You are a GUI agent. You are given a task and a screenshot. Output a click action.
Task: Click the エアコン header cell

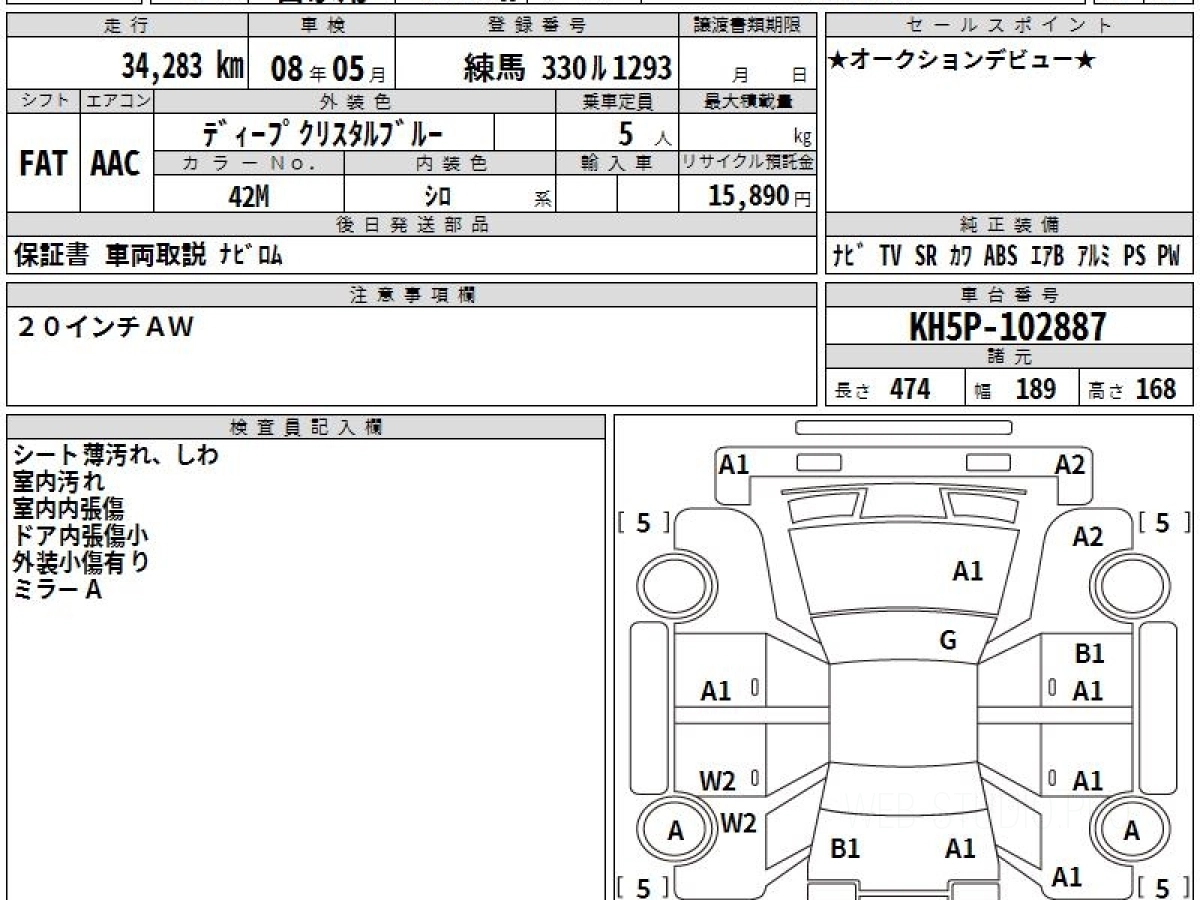pyautogui.click(x=117, y=100)
